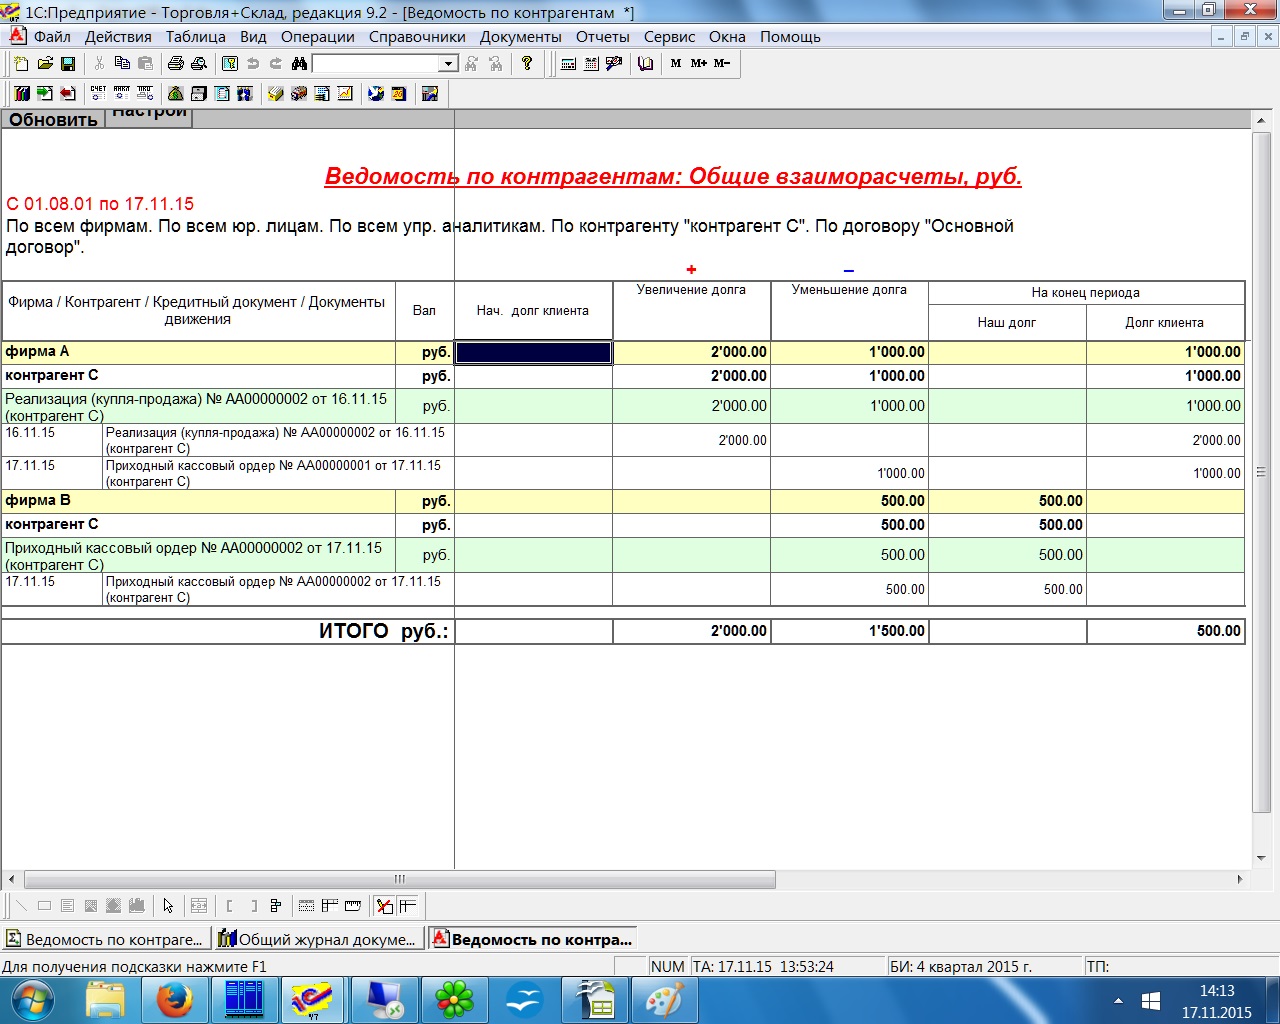Open the calendar icon in toolbar

[591, 64]
